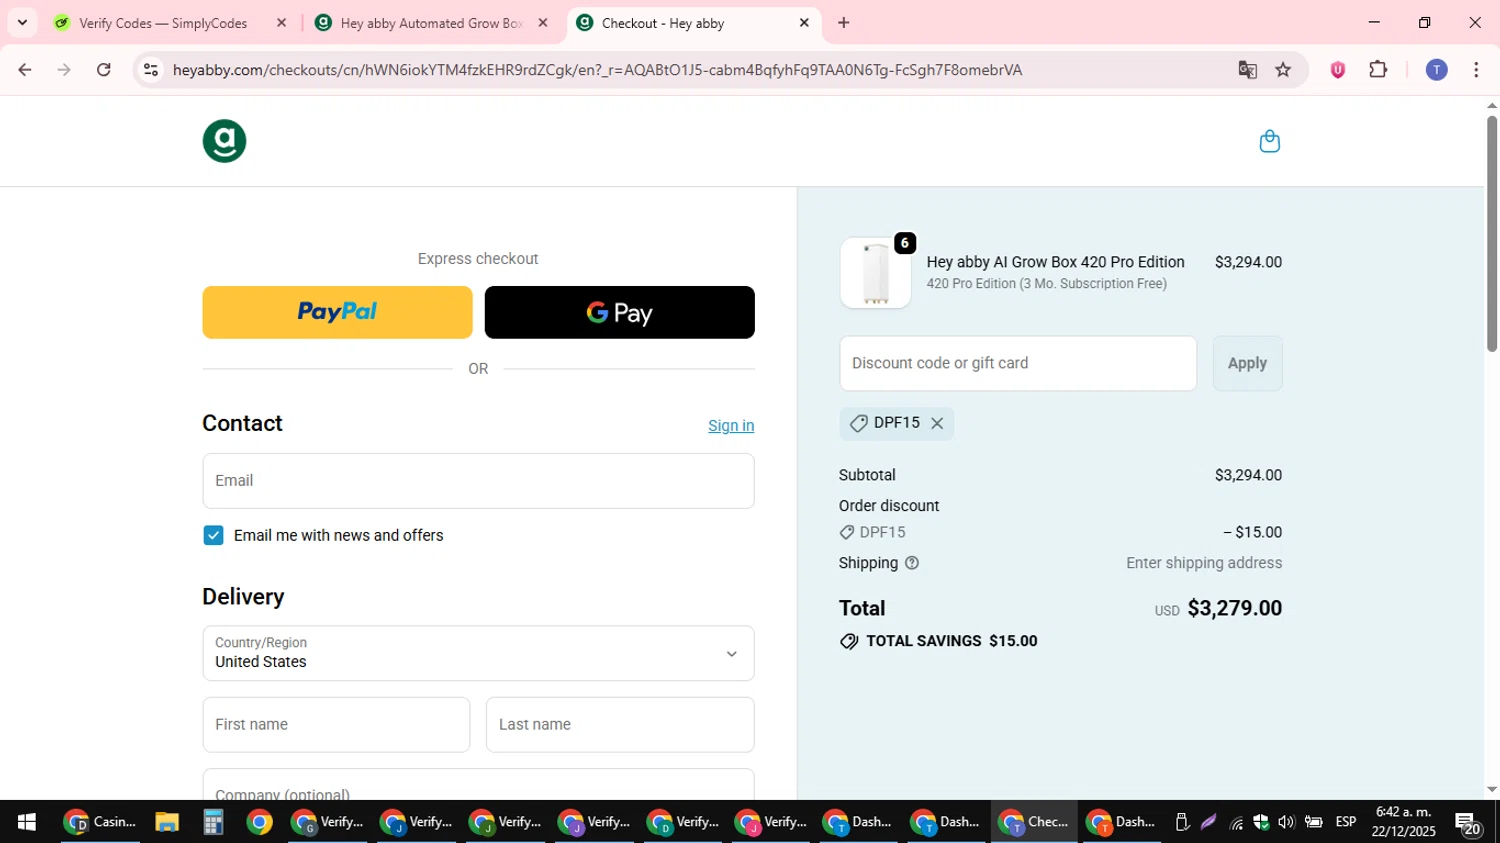The width and height of the screenshot is (1500, 843).
Task: Click the page URL in the address bar
Action: click(597, 70)
